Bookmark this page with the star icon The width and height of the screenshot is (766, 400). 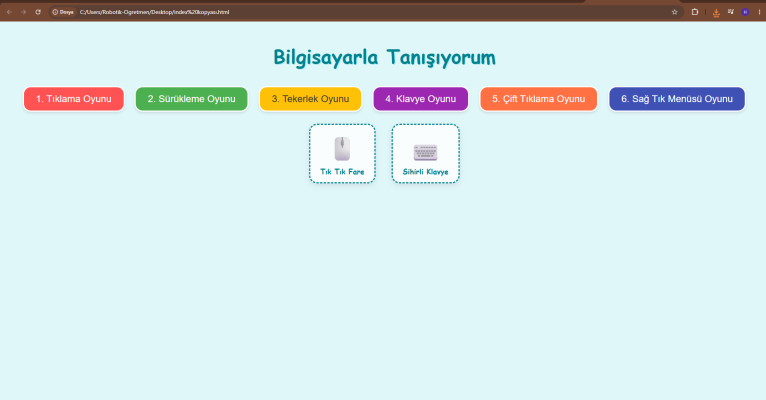(x=675, y=12)
